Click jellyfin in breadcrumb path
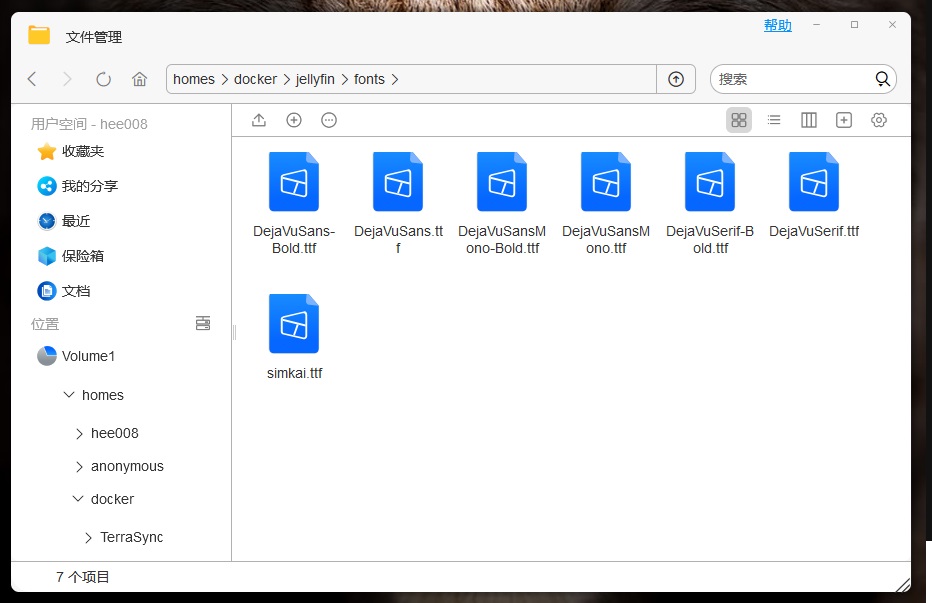This screenshot has width=932, height=603. [315, 79]
